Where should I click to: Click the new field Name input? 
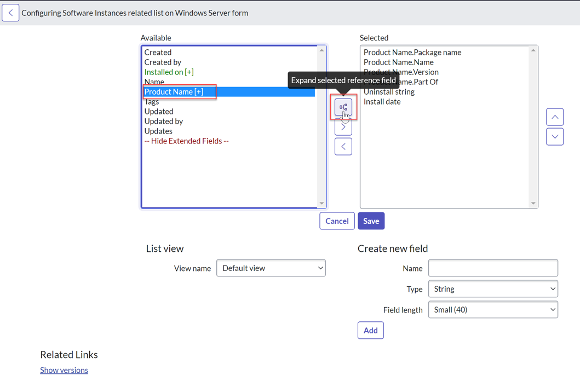point(493,268)
